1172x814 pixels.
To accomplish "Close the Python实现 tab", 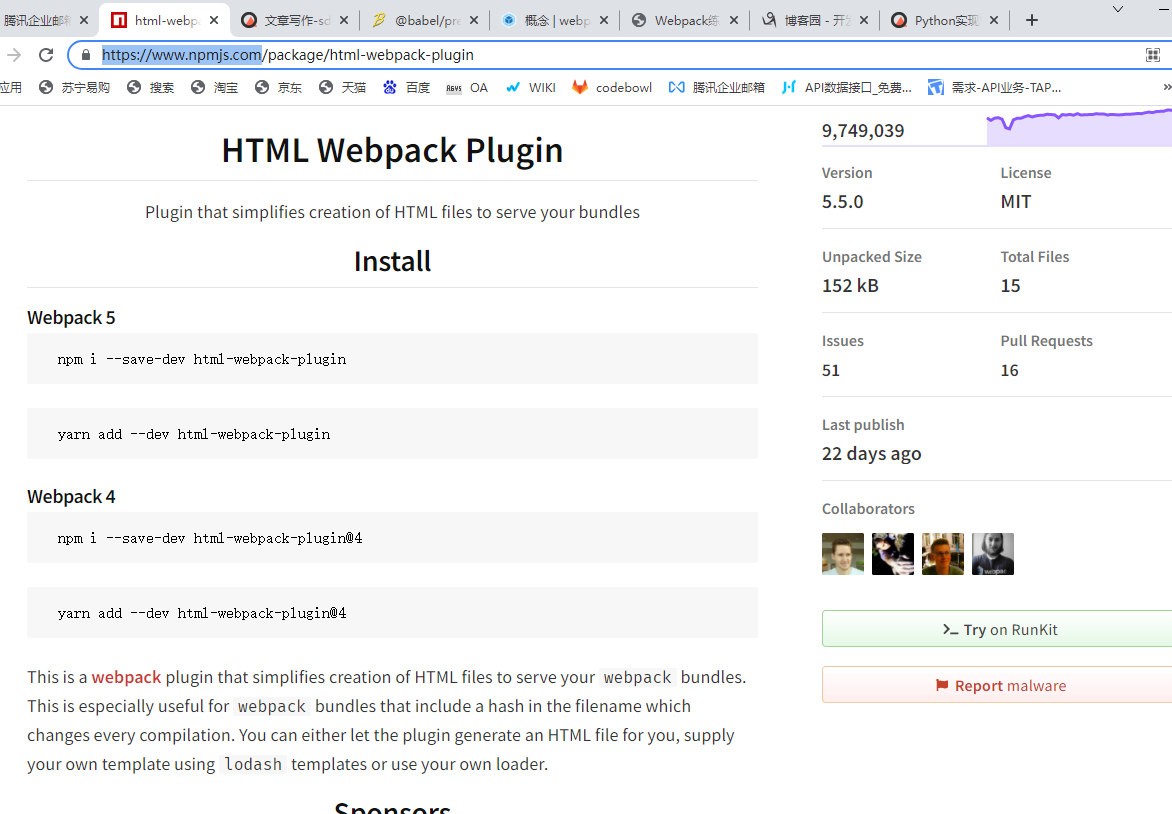I will pos(994,20).
